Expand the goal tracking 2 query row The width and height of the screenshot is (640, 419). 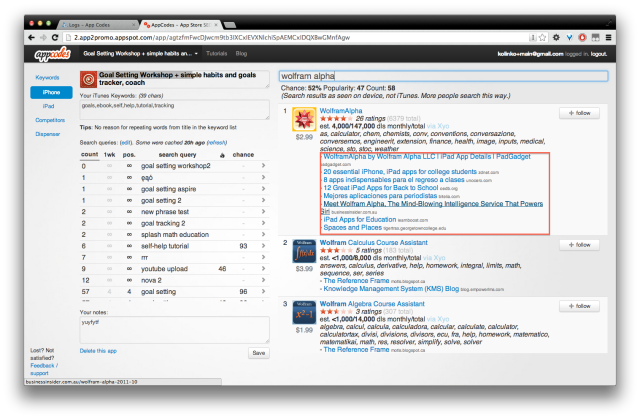263,223
